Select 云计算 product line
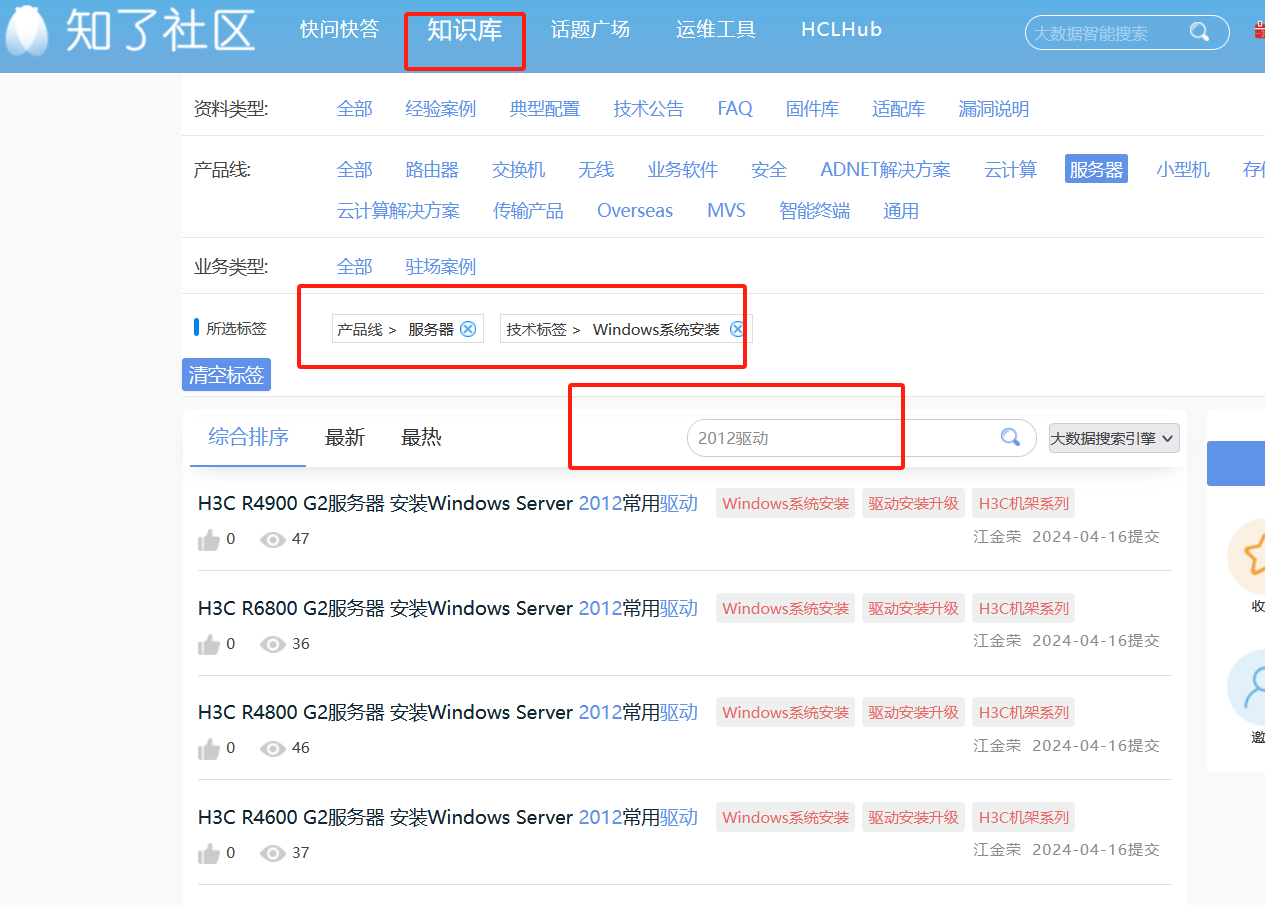This screenshot has height=905, width=1265. pos(1011,170)
